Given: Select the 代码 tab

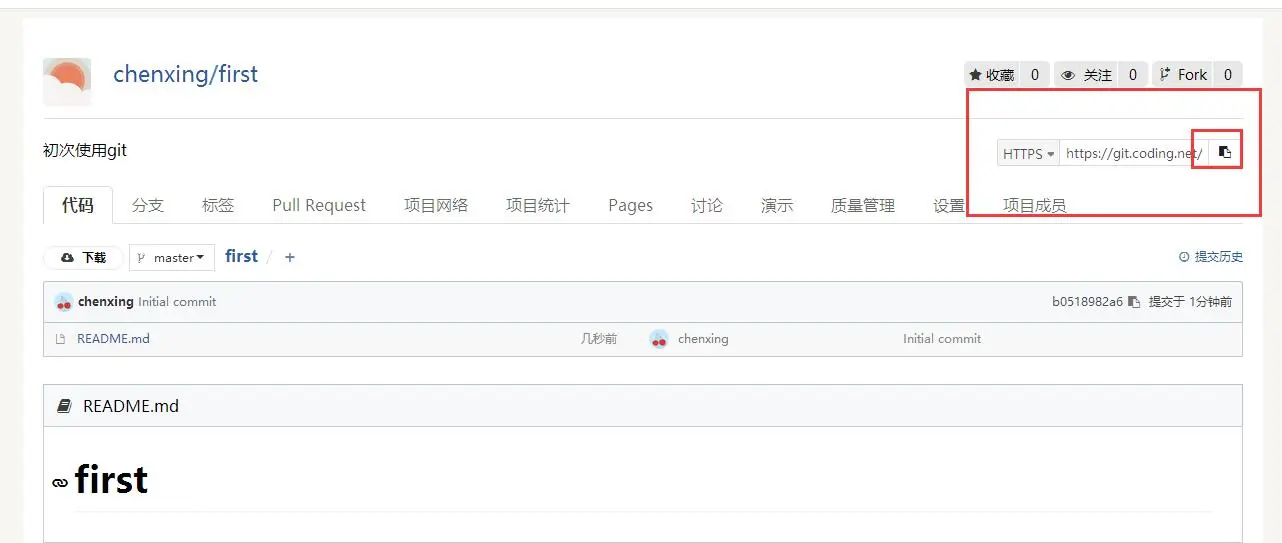Looking at the screenshot, I should (x=78, y=205).
